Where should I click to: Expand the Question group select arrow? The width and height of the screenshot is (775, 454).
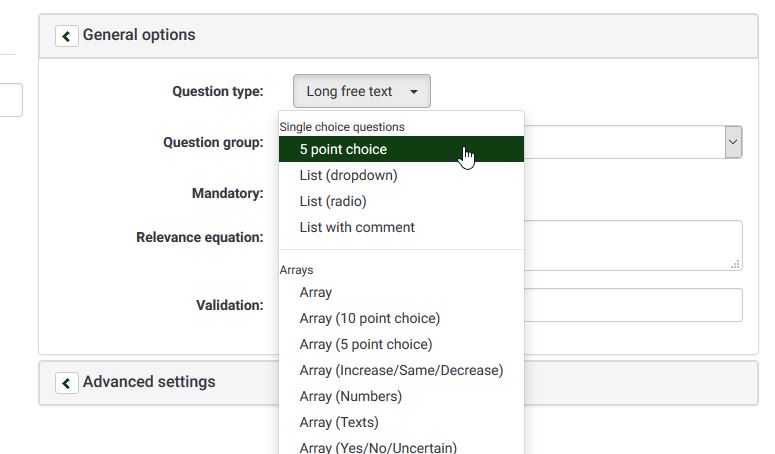coord(733,142)
